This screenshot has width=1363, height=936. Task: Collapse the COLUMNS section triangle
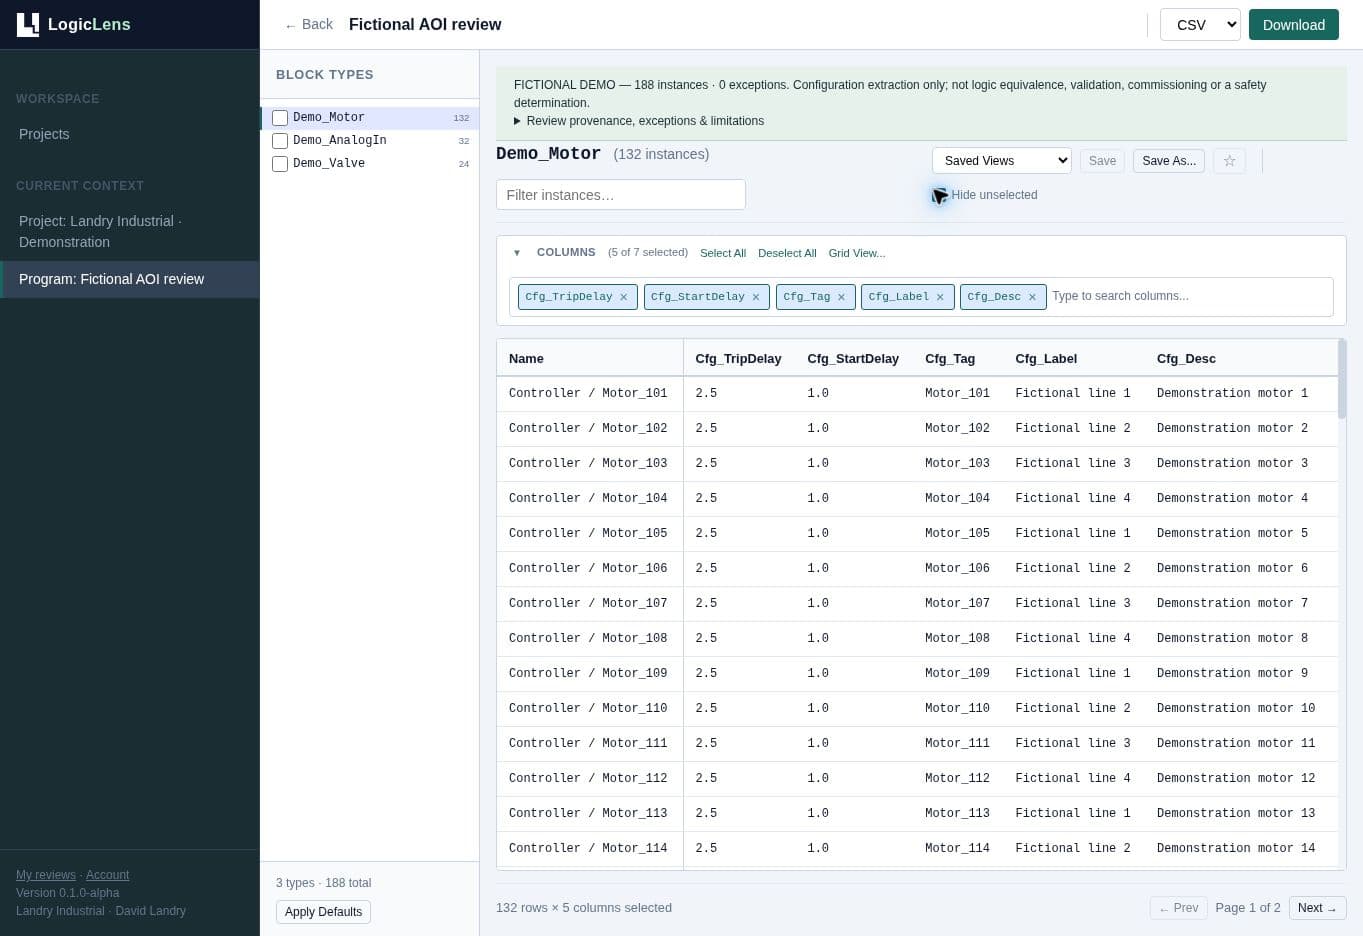pos(517,253)
